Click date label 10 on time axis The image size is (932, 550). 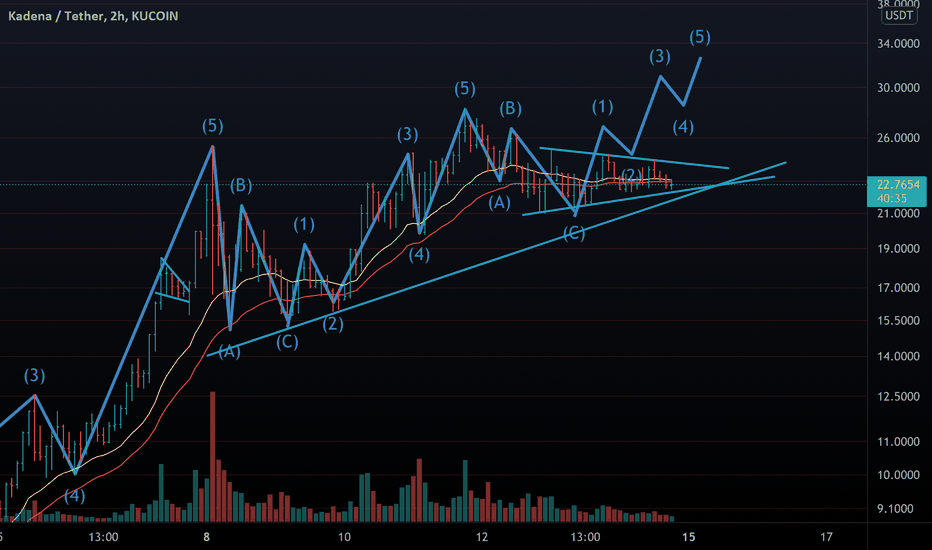tap(344, 537)
